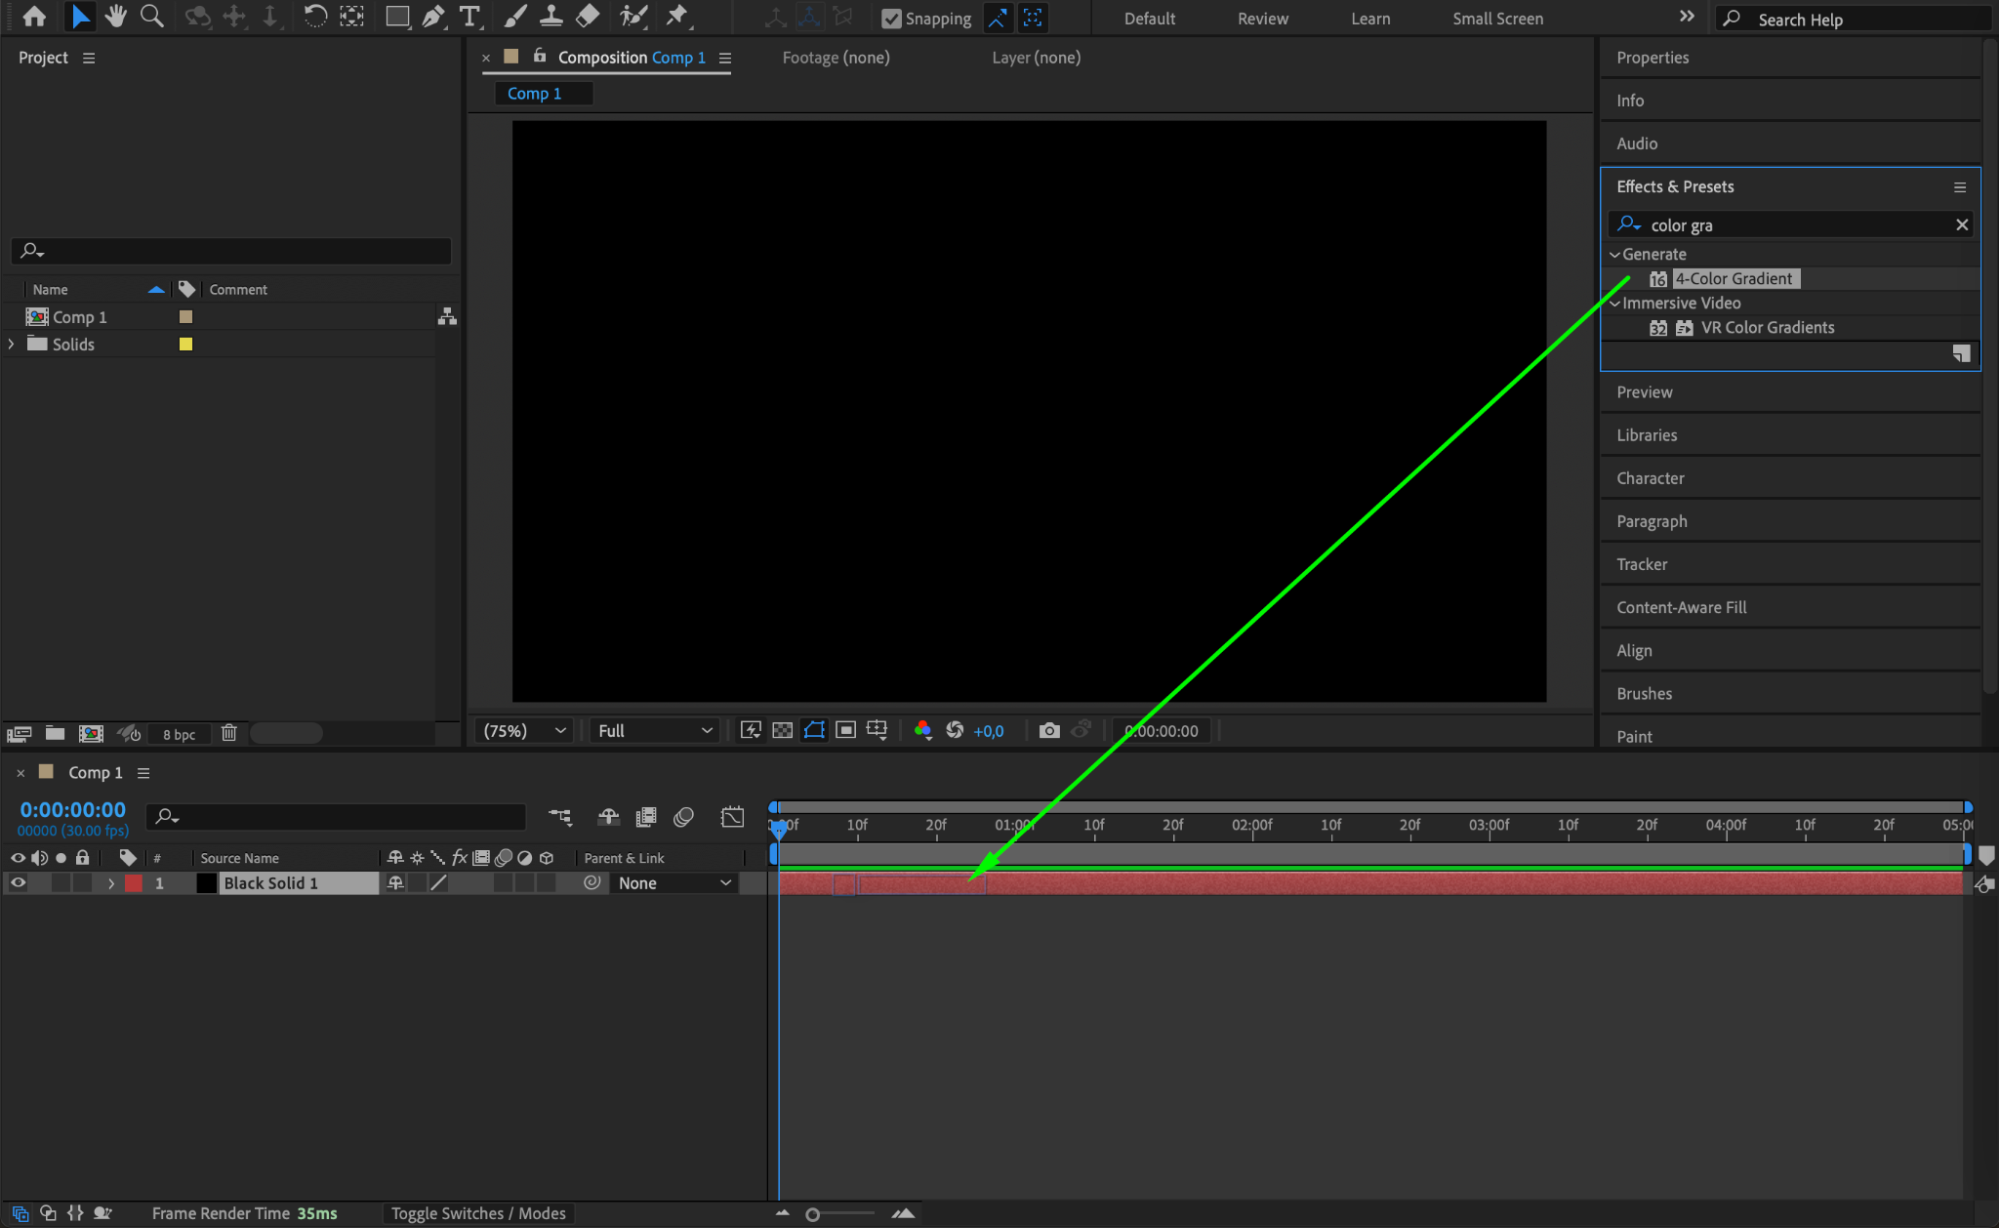1999x1228 pixels.
Task: Click the Black Solid 1 color swatch
Action: coord(206,883)
